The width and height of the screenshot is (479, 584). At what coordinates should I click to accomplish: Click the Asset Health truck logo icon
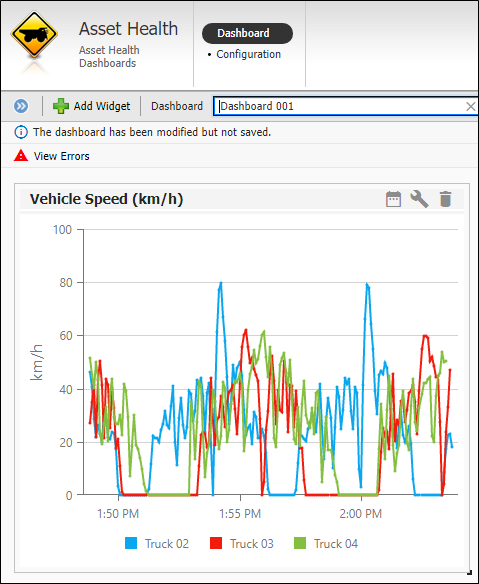pyautogui.click(x=34, y=34)
